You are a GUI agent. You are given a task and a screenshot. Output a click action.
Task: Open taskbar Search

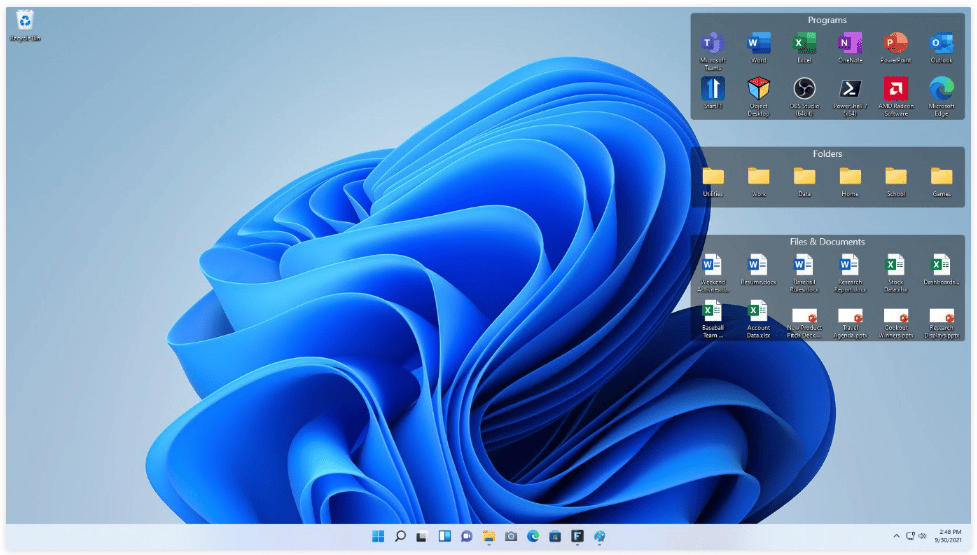[x=400, y=536]
